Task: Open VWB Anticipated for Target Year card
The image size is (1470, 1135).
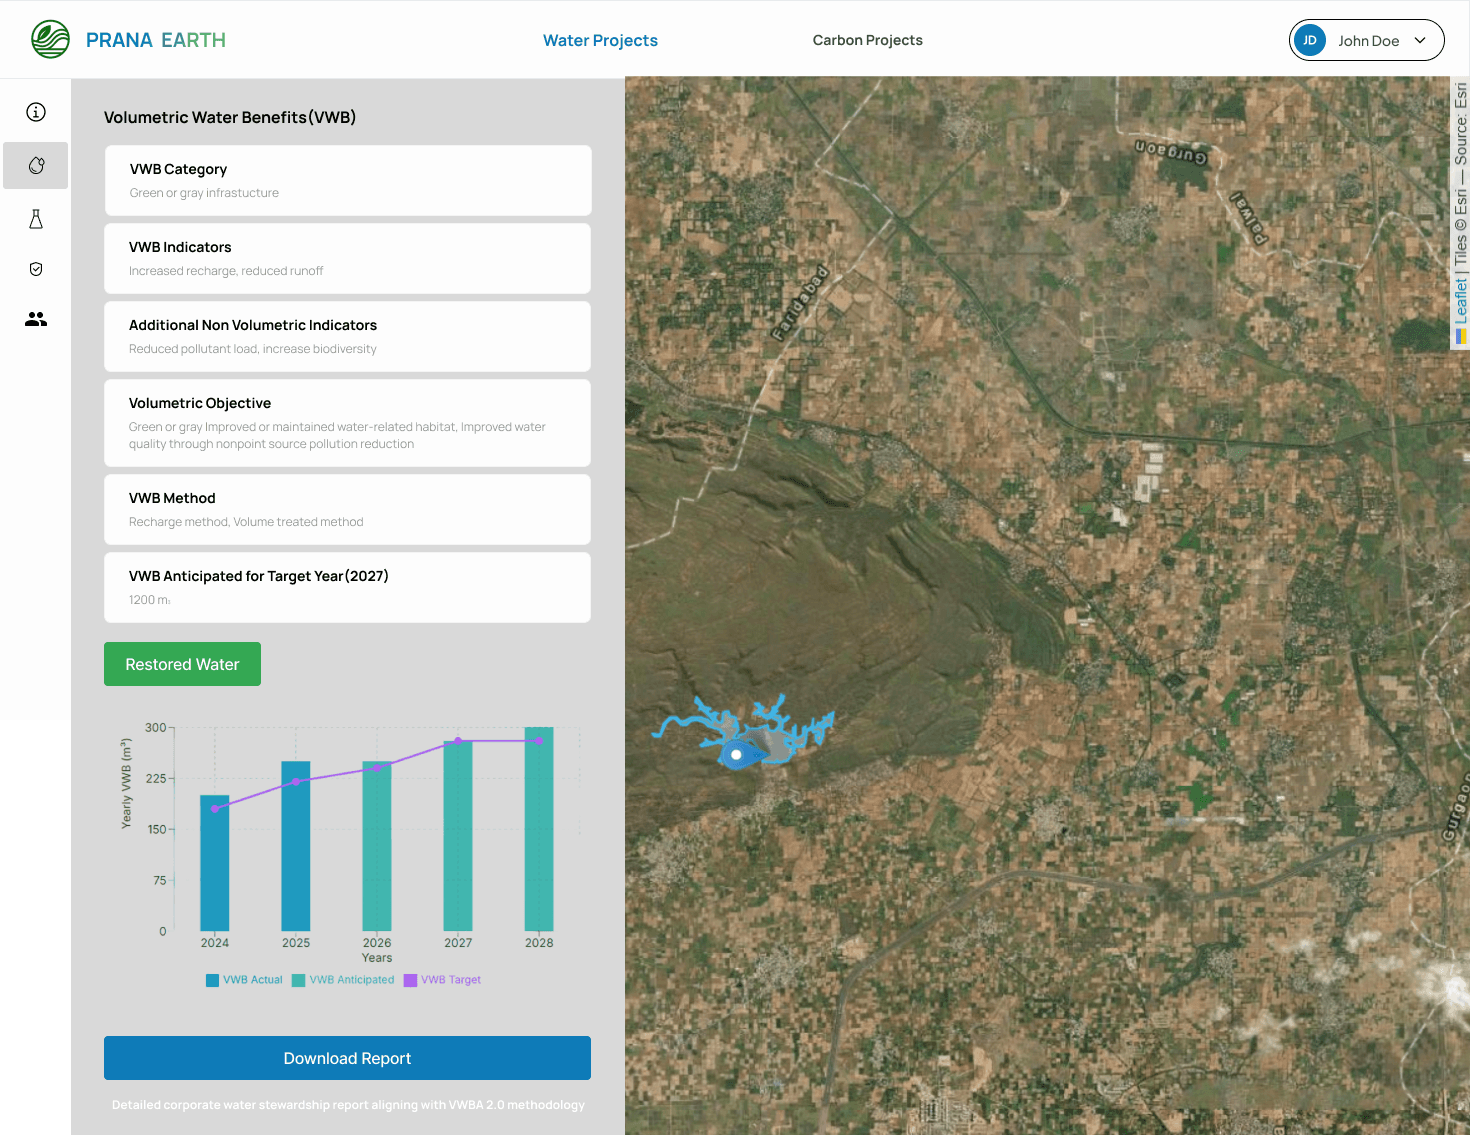Action: 348,587
